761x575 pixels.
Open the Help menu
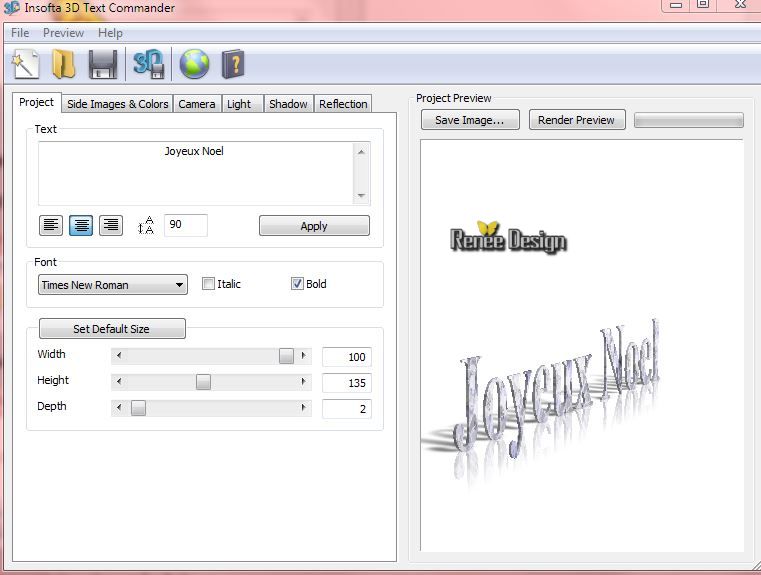(x=110, y=33)
